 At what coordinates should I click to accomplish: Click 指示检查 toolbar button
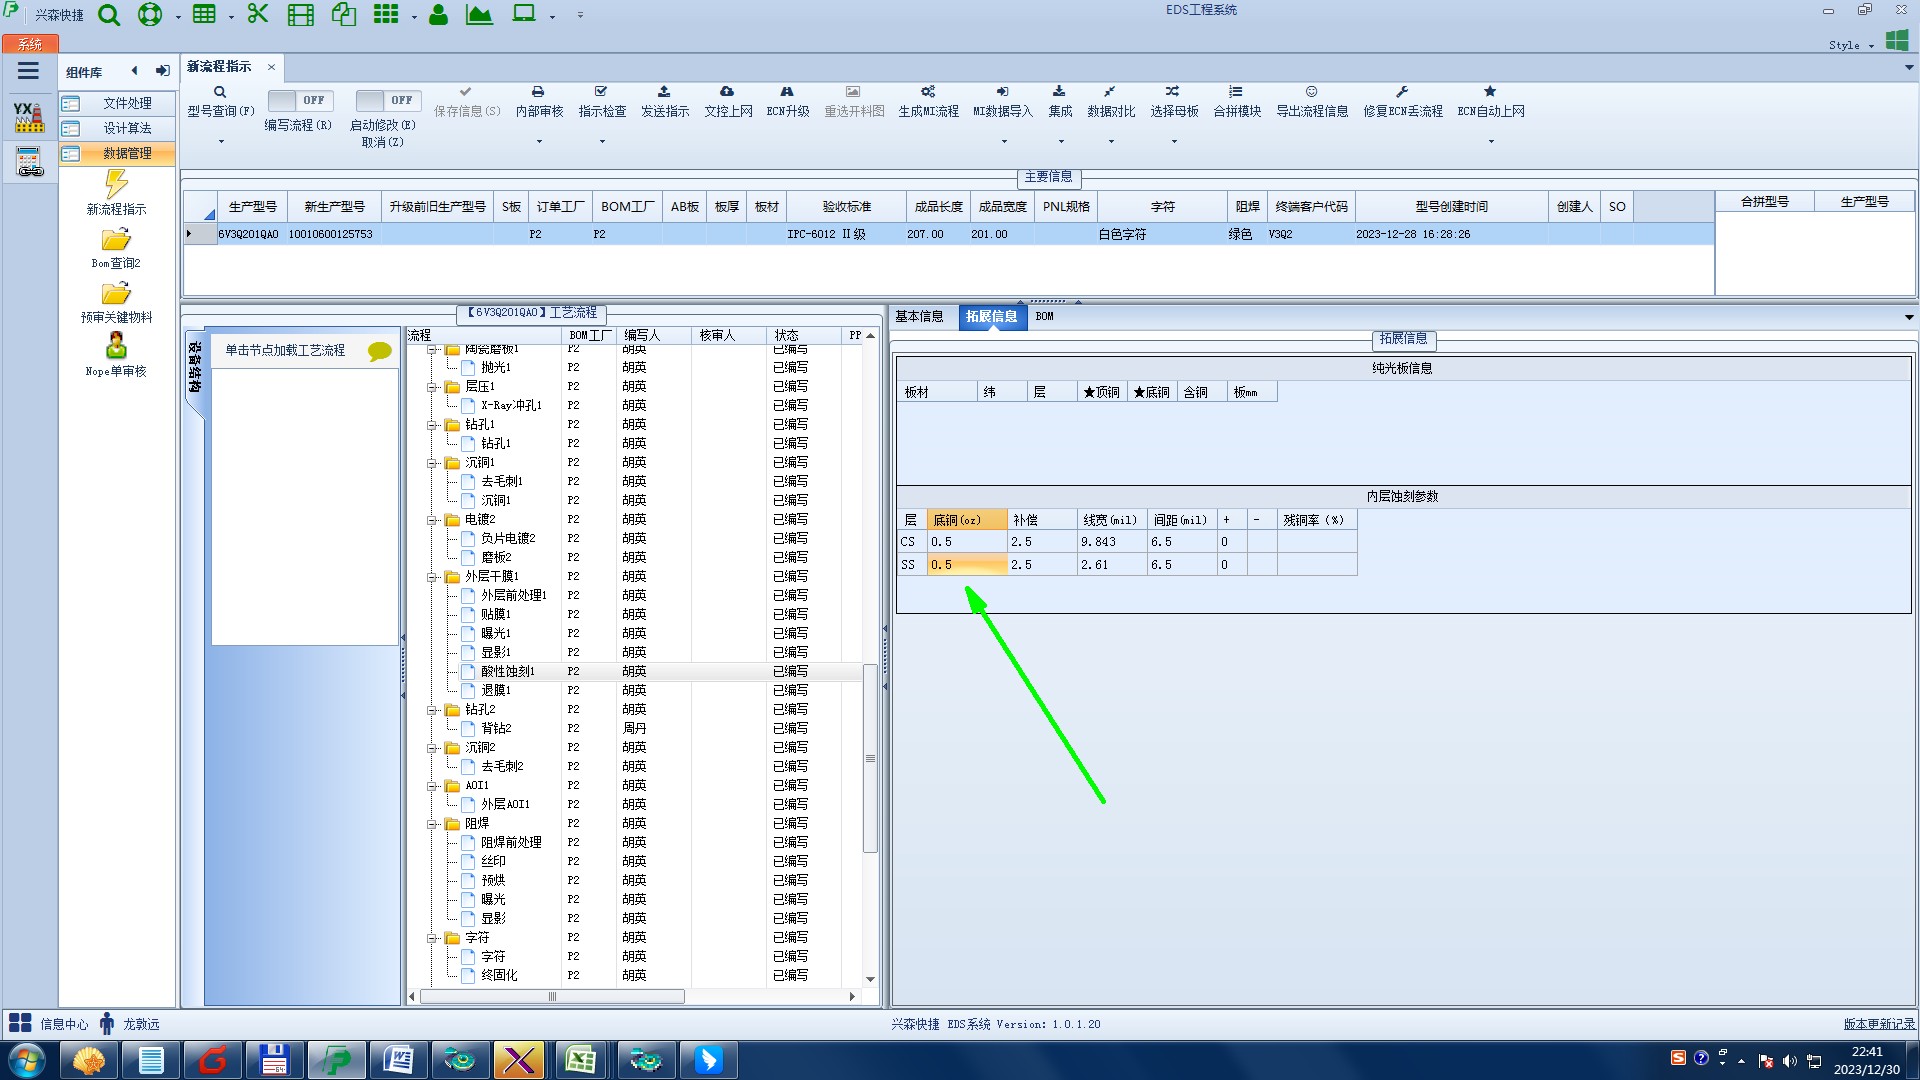(x=602, y=102)
